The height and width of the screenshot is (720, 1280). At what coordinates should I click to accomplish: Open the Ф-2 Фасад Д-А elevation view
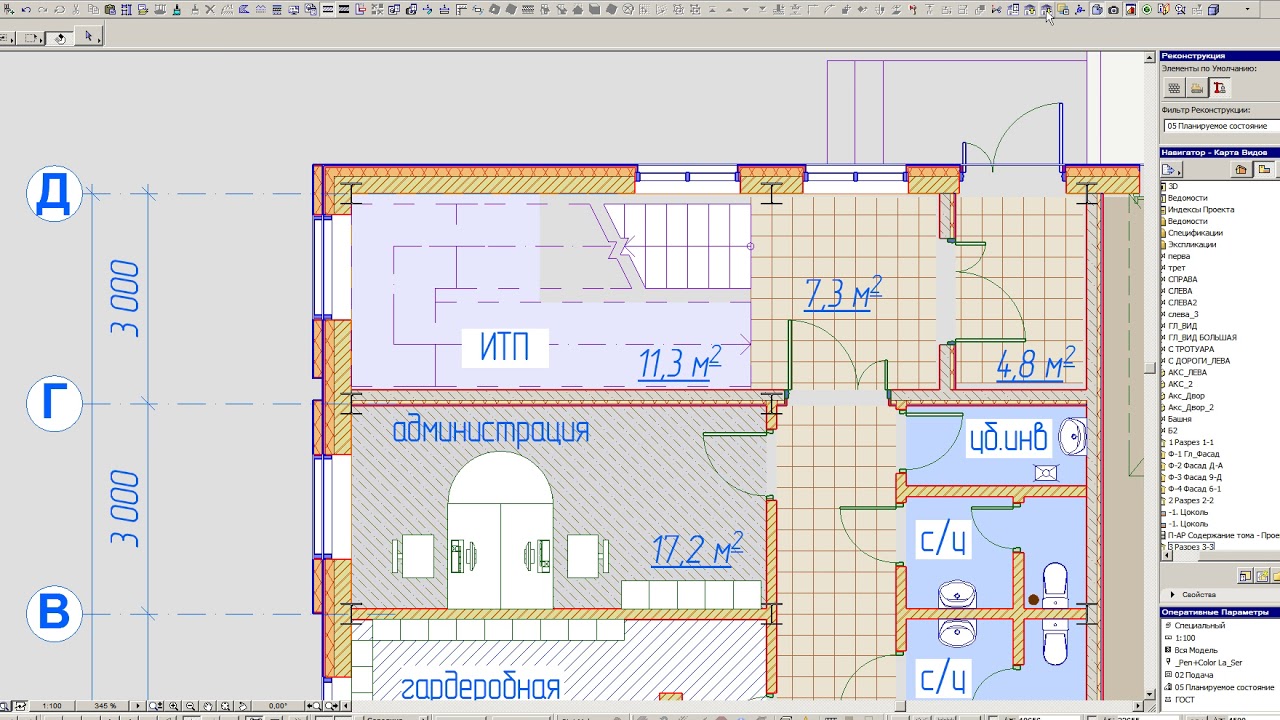coord(1195,465)
